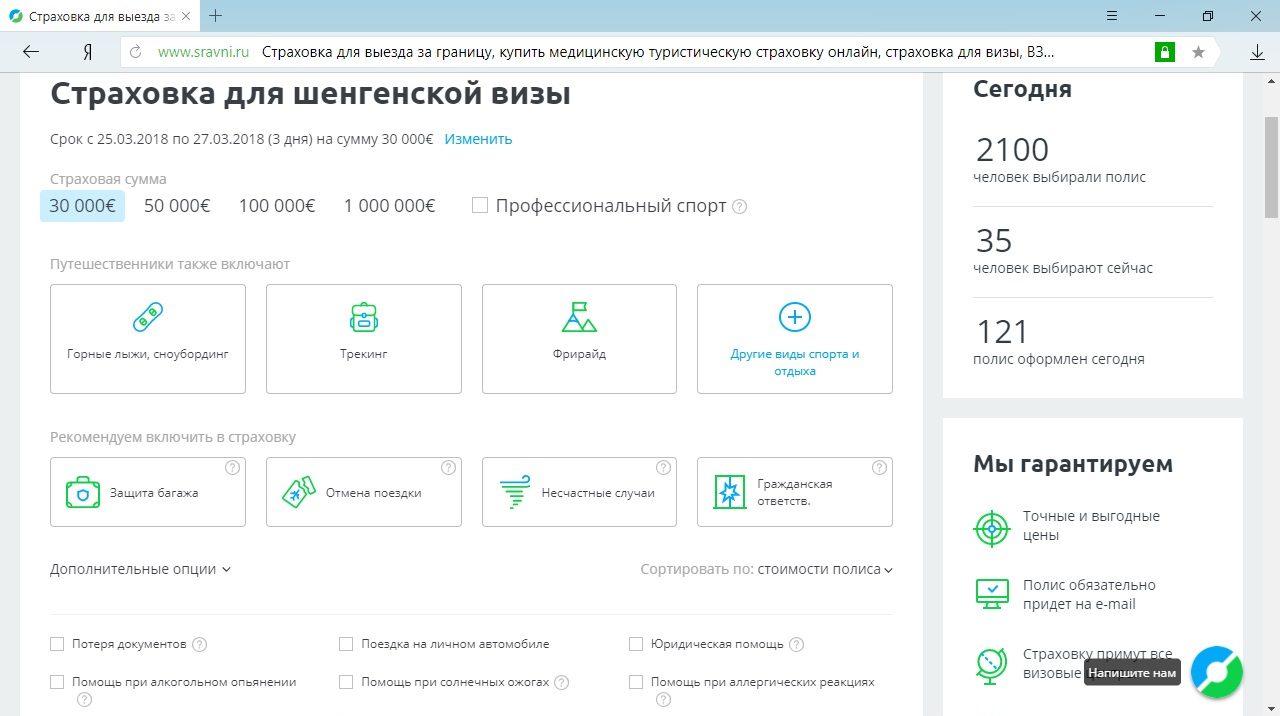
Task: Select the Страховка для выезда browser tab
Action: pos(100,16)
